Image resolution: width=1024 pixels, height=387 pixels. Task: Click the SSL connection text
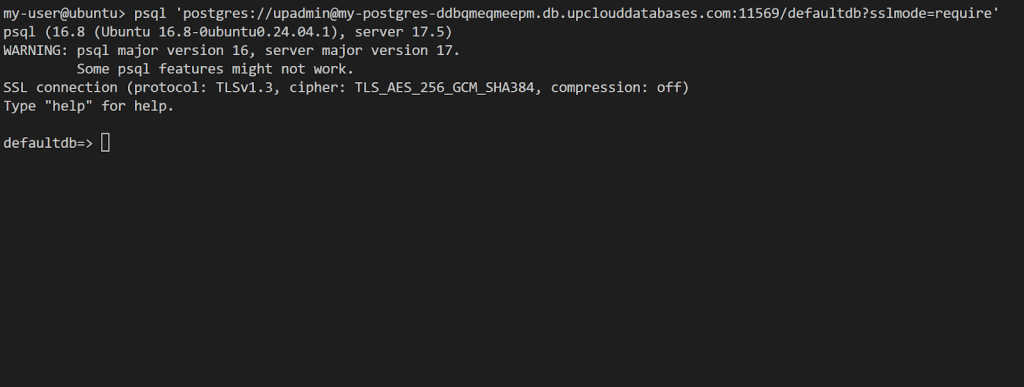point(60,87)
